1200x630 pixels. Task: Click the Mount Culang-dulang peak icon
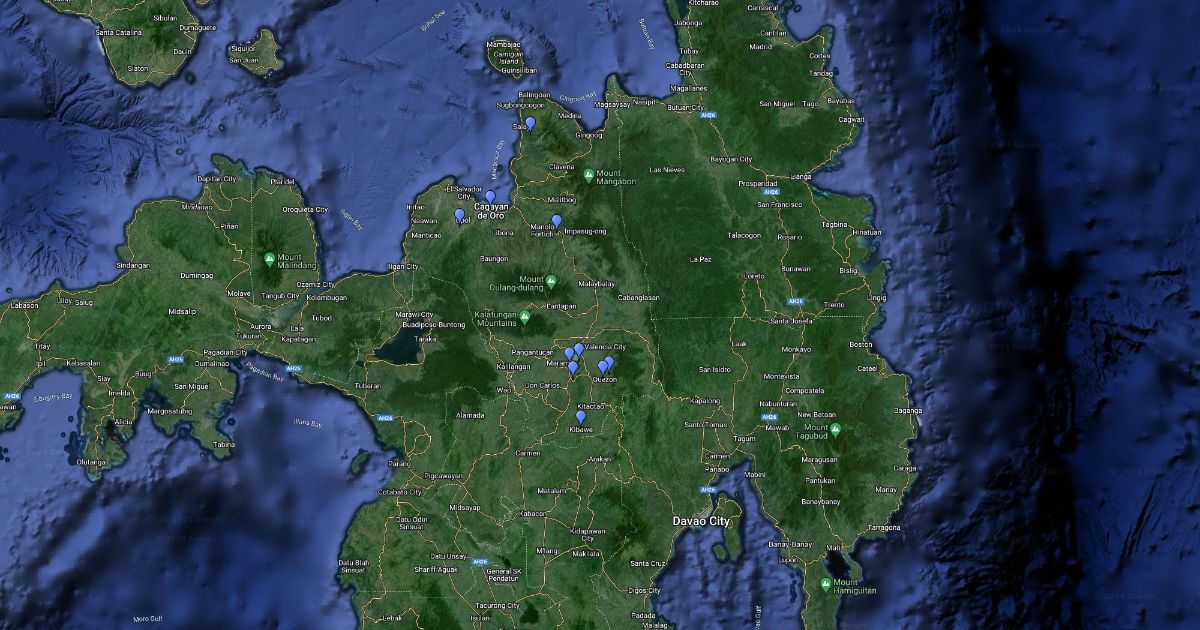pos(551,280)
